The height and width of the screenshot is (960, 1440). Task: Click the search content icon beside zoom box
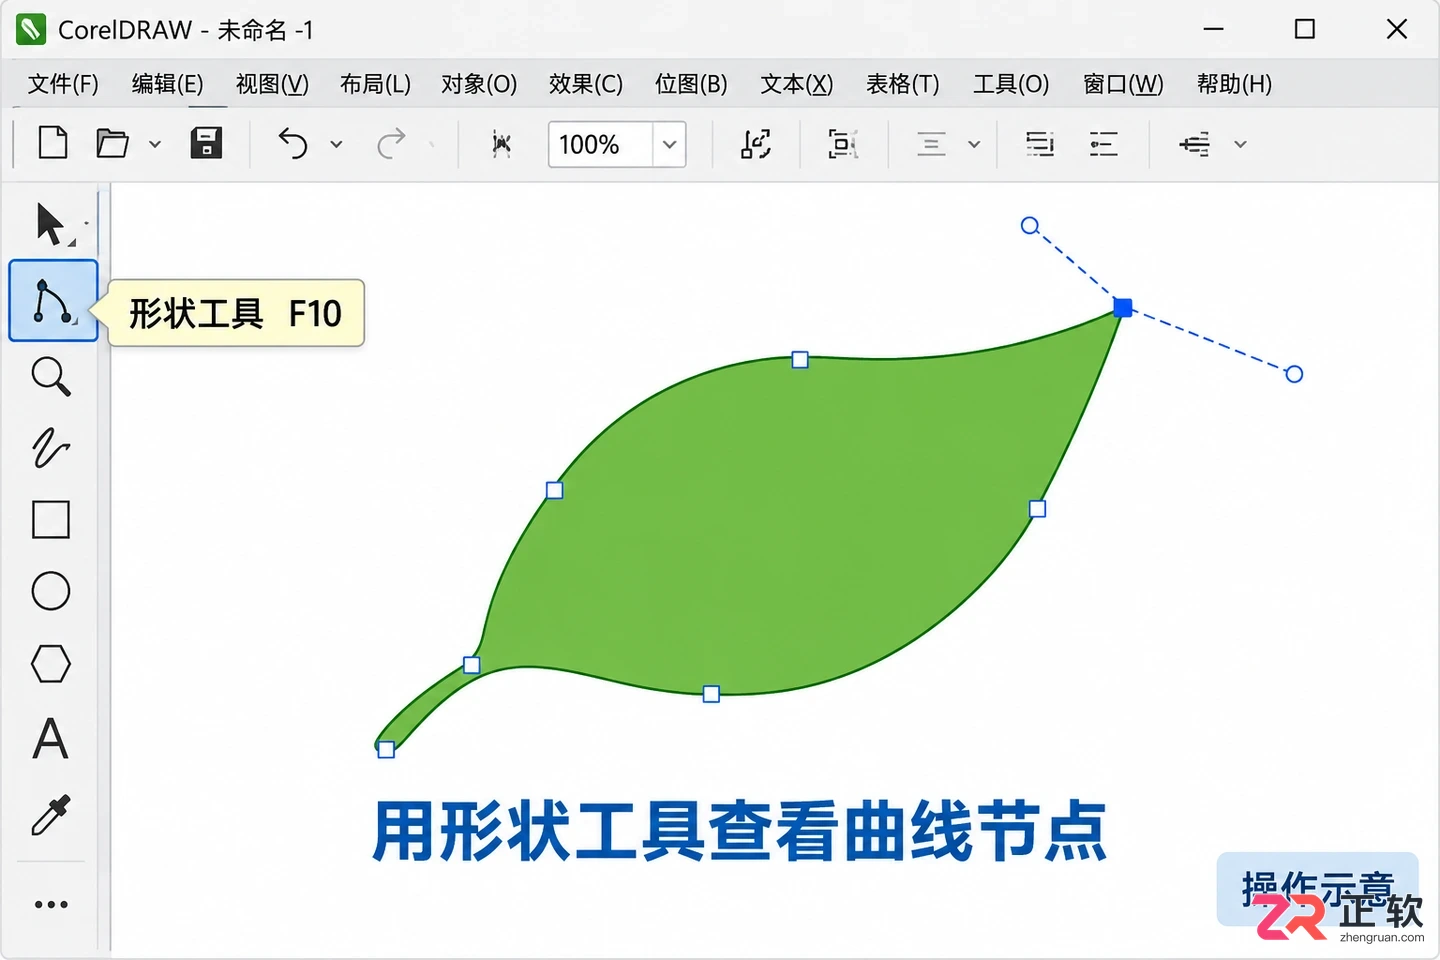pyautogui.click(x=502, y=145)
